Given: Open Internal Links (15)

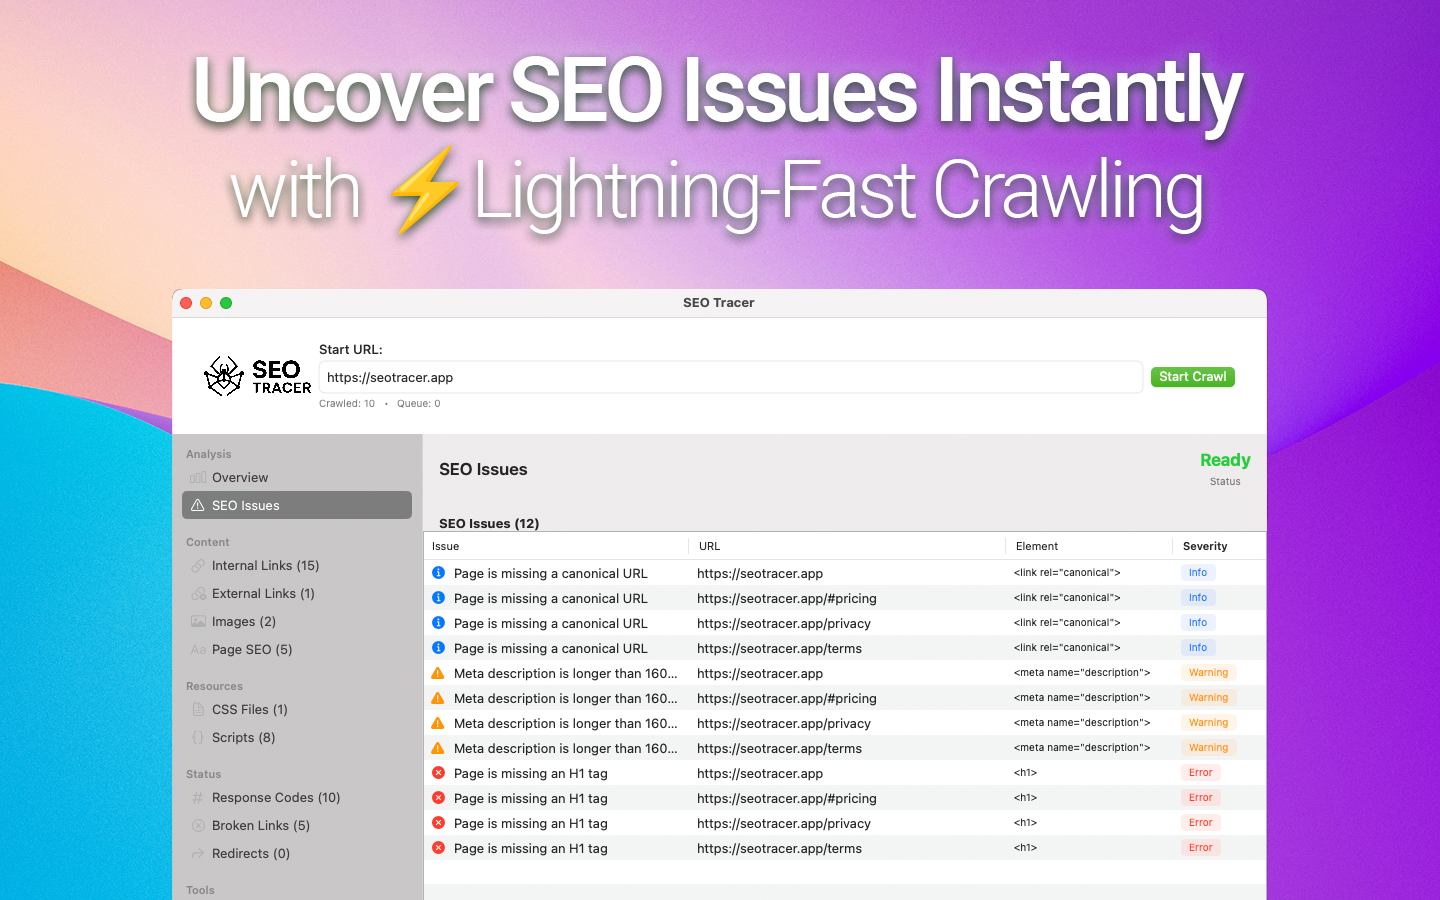Looking at the screenshot, I should 297,566.
